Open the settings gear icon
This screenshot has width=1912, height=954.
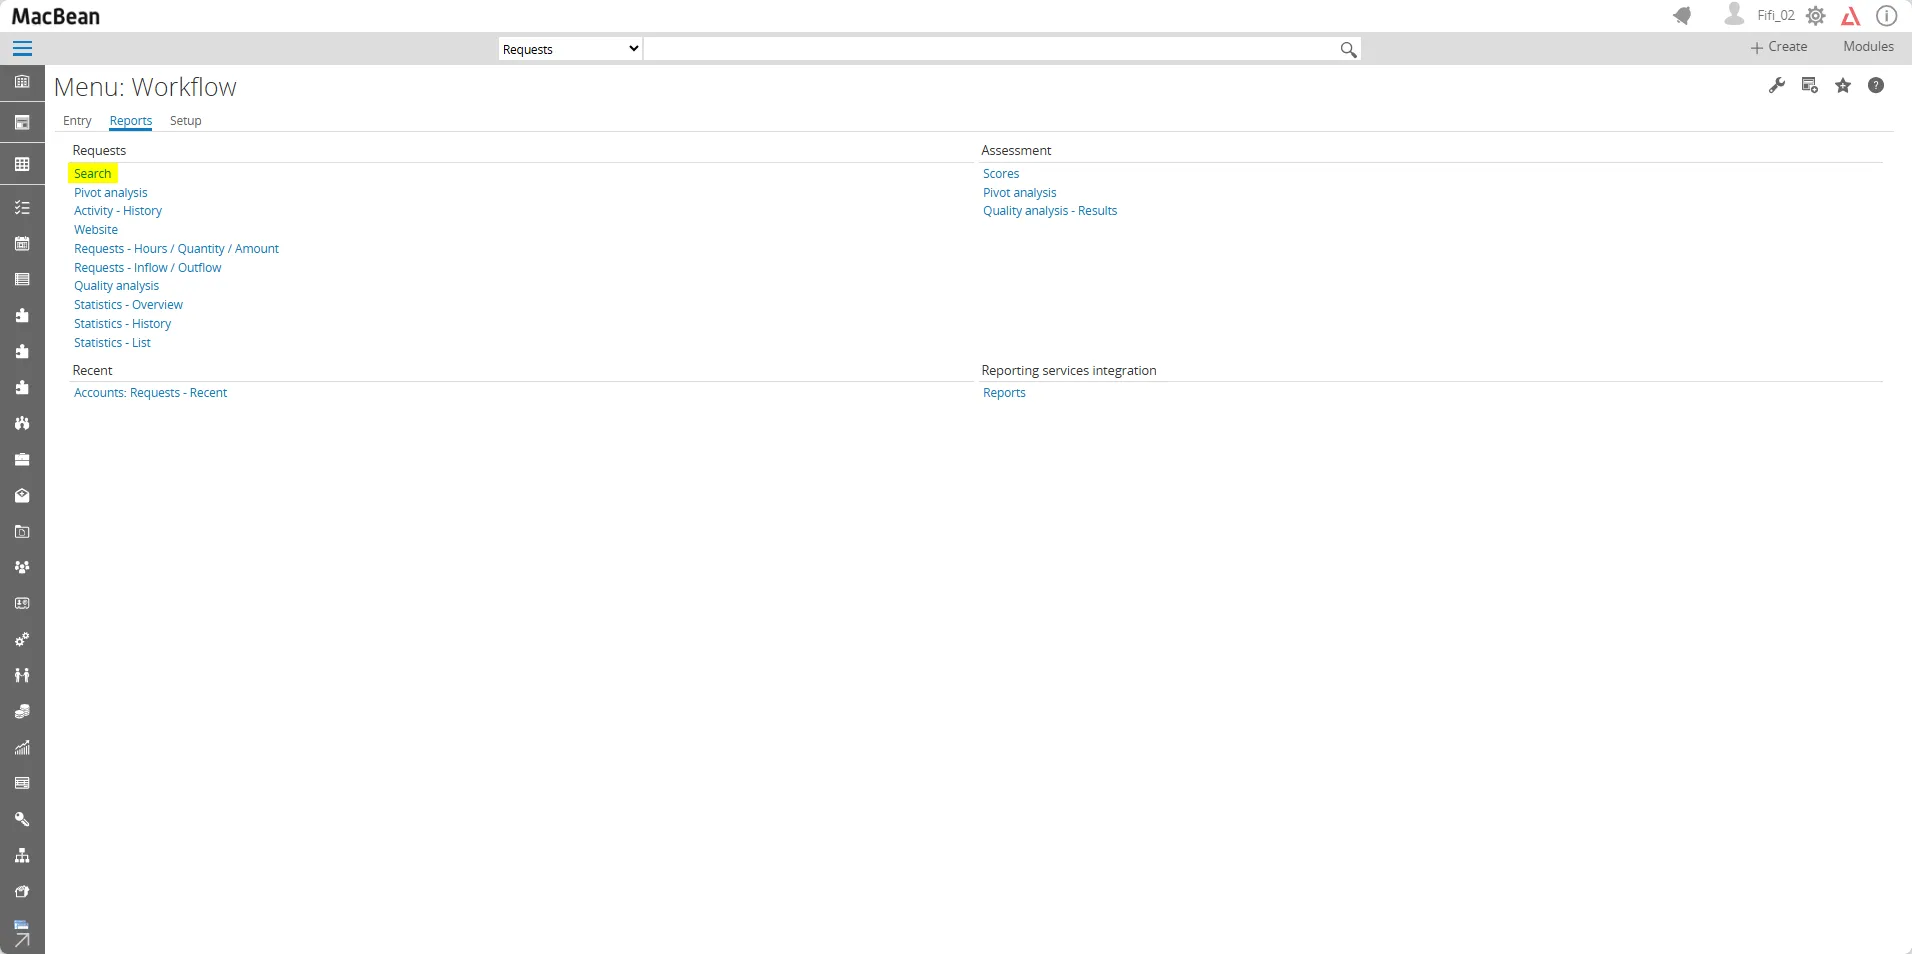pyautogui.click(x=1816, y=16)
